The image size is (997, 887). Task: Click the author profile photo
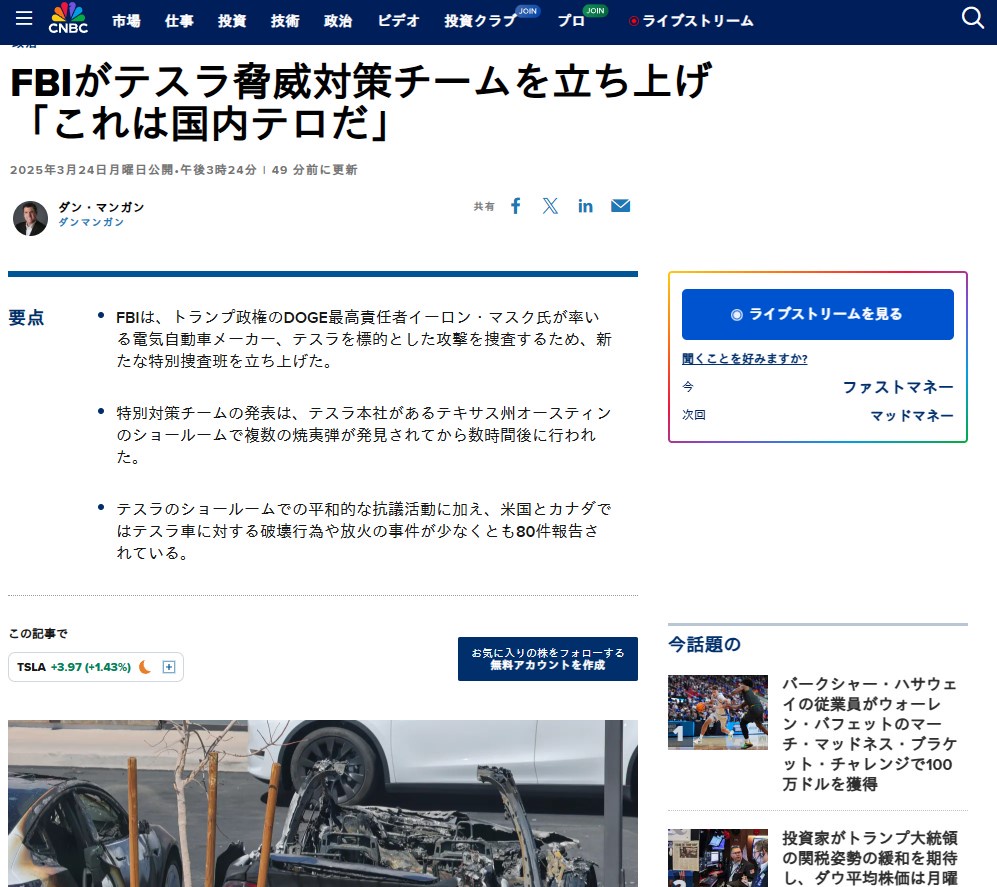(31, 218)
